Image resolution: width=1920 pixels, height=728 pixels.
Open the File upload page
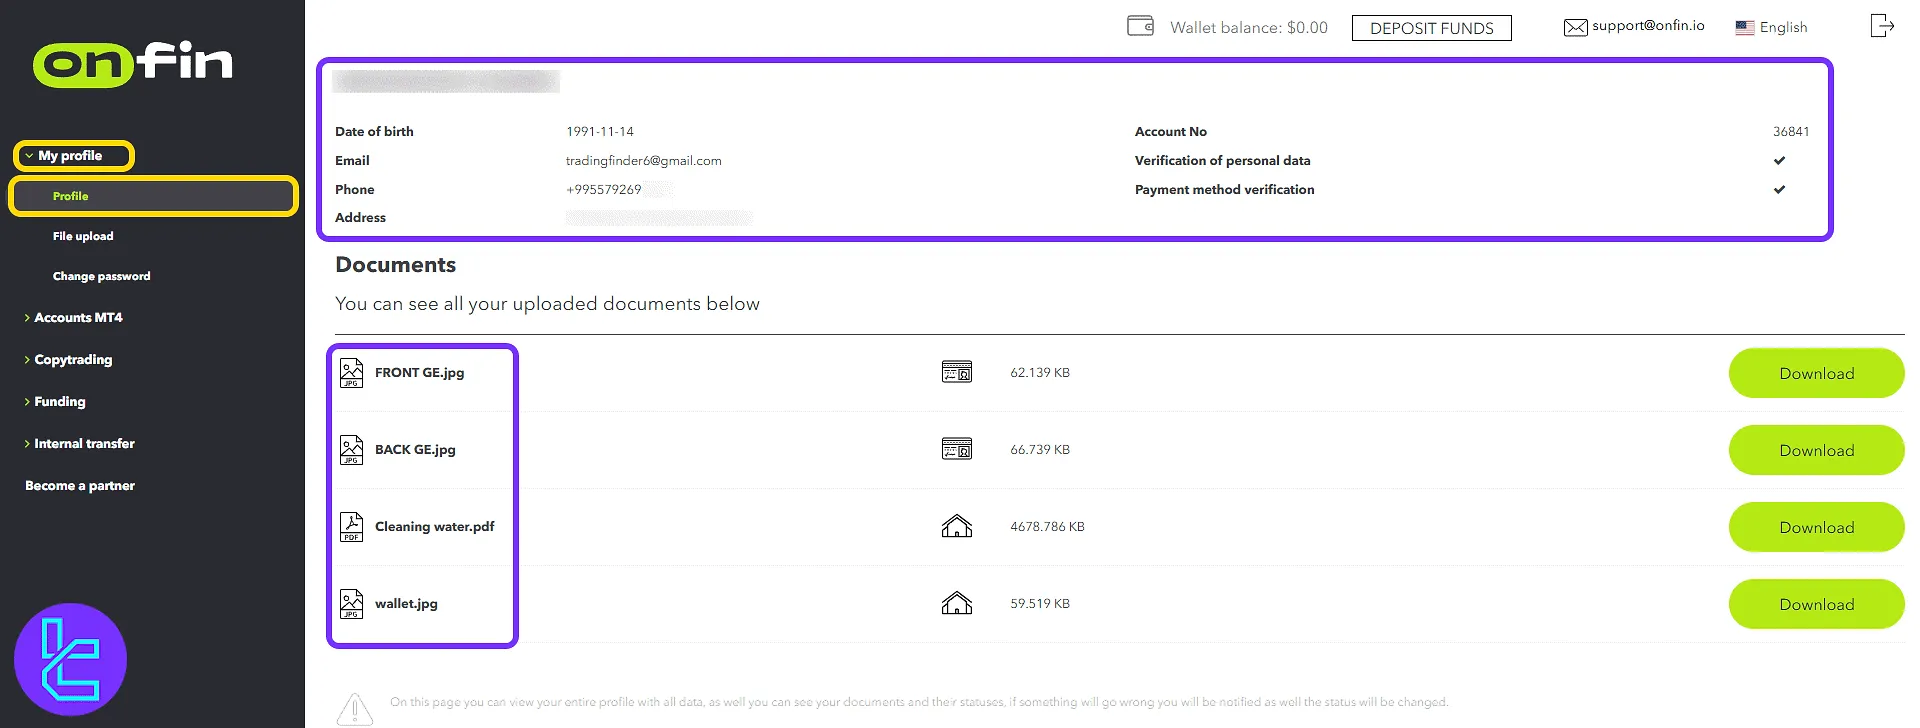point(83,236)
